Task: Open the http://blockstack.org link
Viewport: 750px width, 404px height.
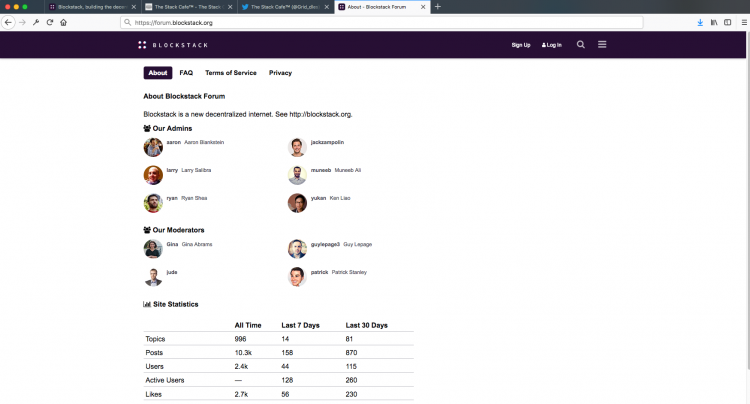Action: (320, 114)
